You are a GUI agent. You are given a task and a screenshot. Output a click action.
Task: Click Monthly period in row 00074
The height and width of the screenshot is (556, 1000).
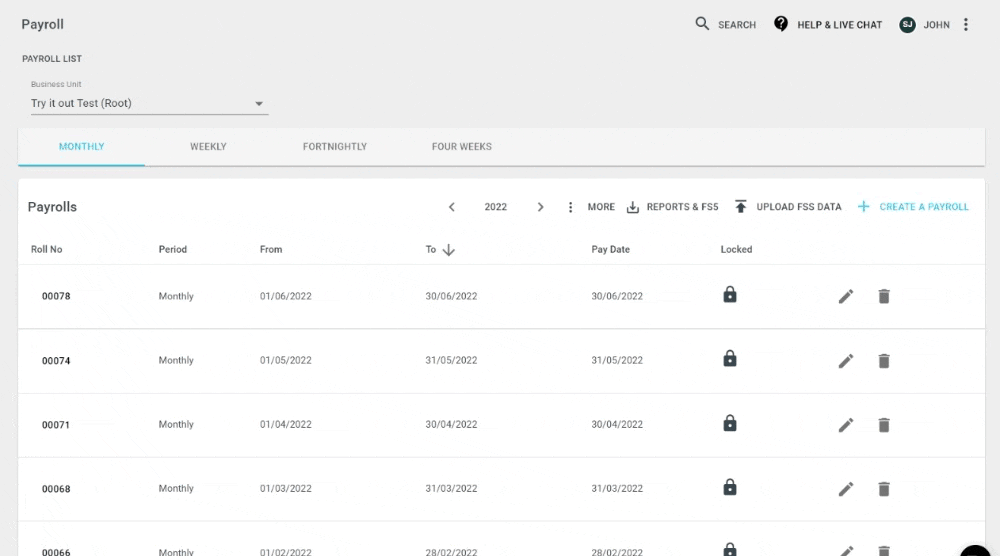click(x=176, y=360)
